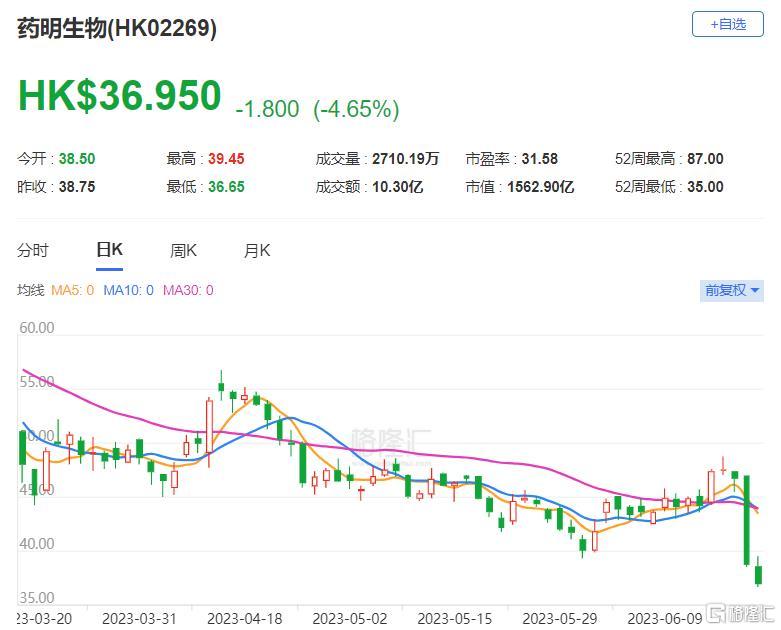Click the 均线 moving average label

click(31, 290)
